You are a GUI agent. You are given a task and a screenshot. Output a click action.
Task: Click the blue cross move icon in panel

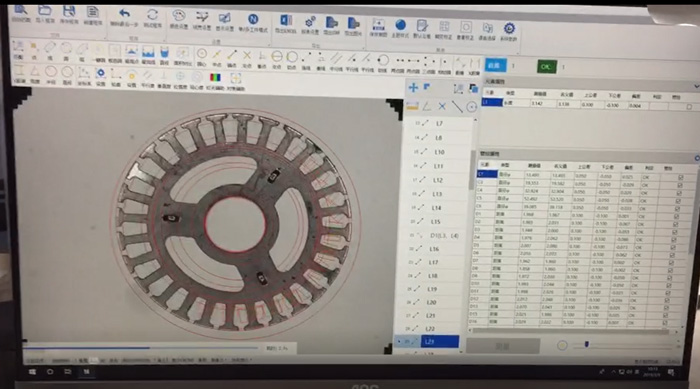[413, 88]
